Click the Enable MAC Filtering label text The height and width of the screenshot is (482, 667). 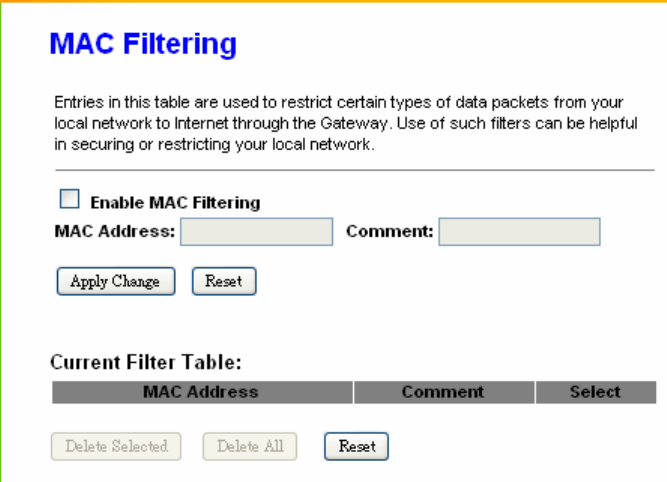(175, 202)
